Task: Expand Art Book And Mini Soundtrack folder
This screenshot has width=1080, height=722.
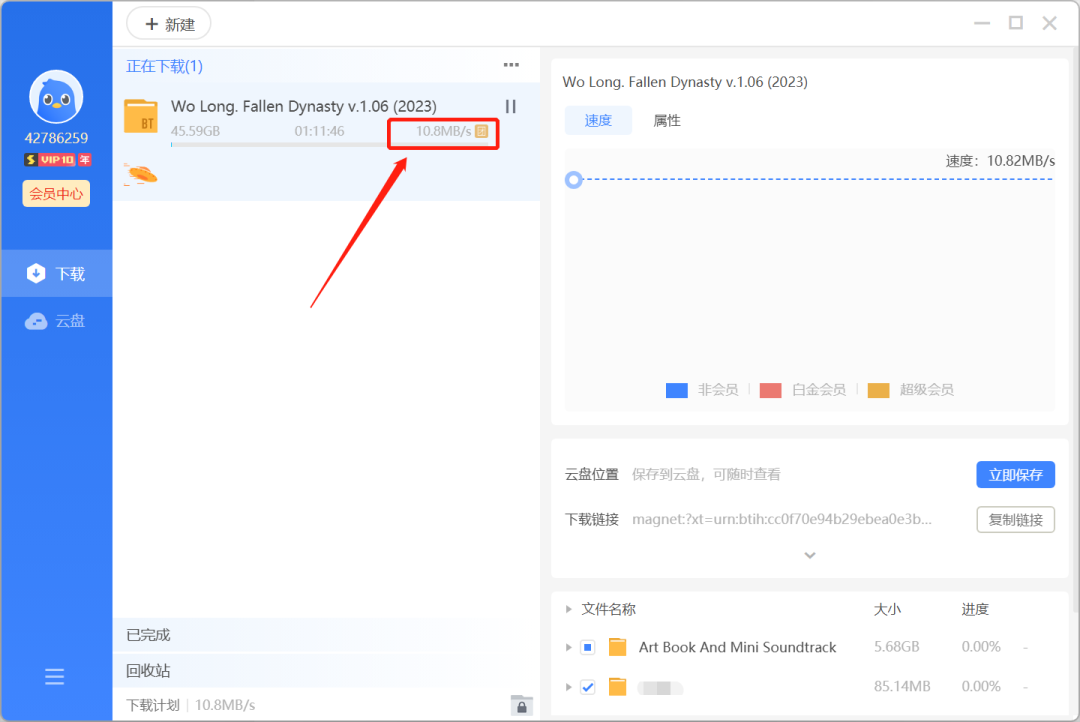Action: [x=568, y=647]
